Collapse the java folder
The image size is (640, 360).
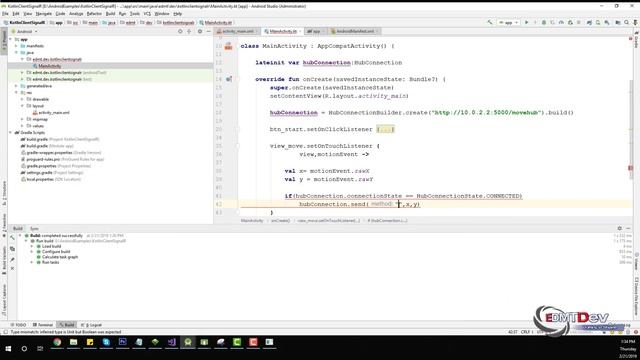17,53
